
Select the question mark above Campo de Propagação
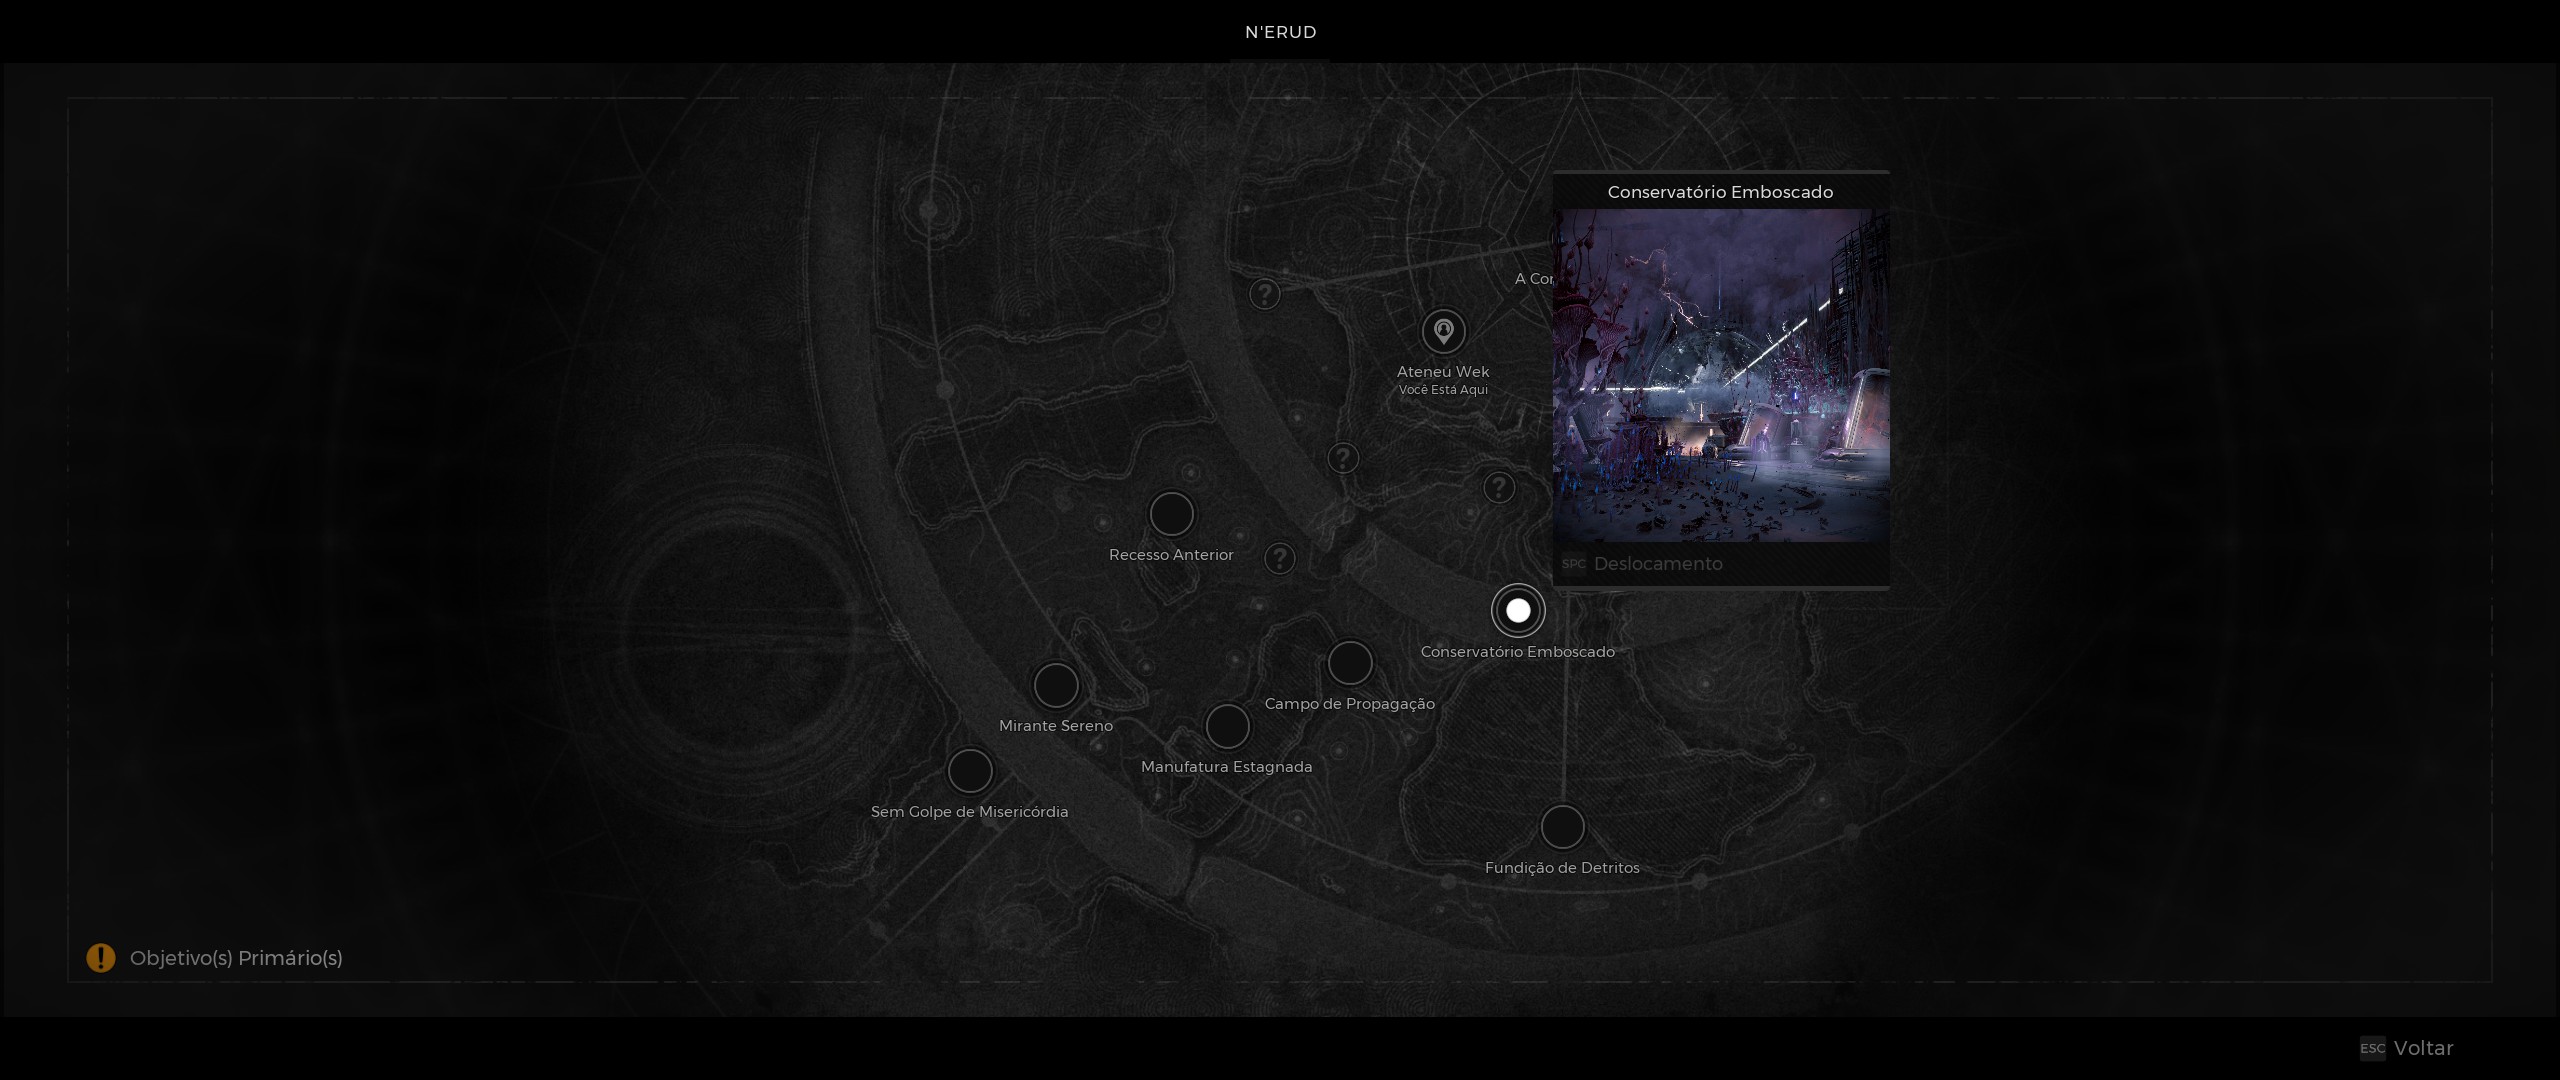click(1343, 458)
